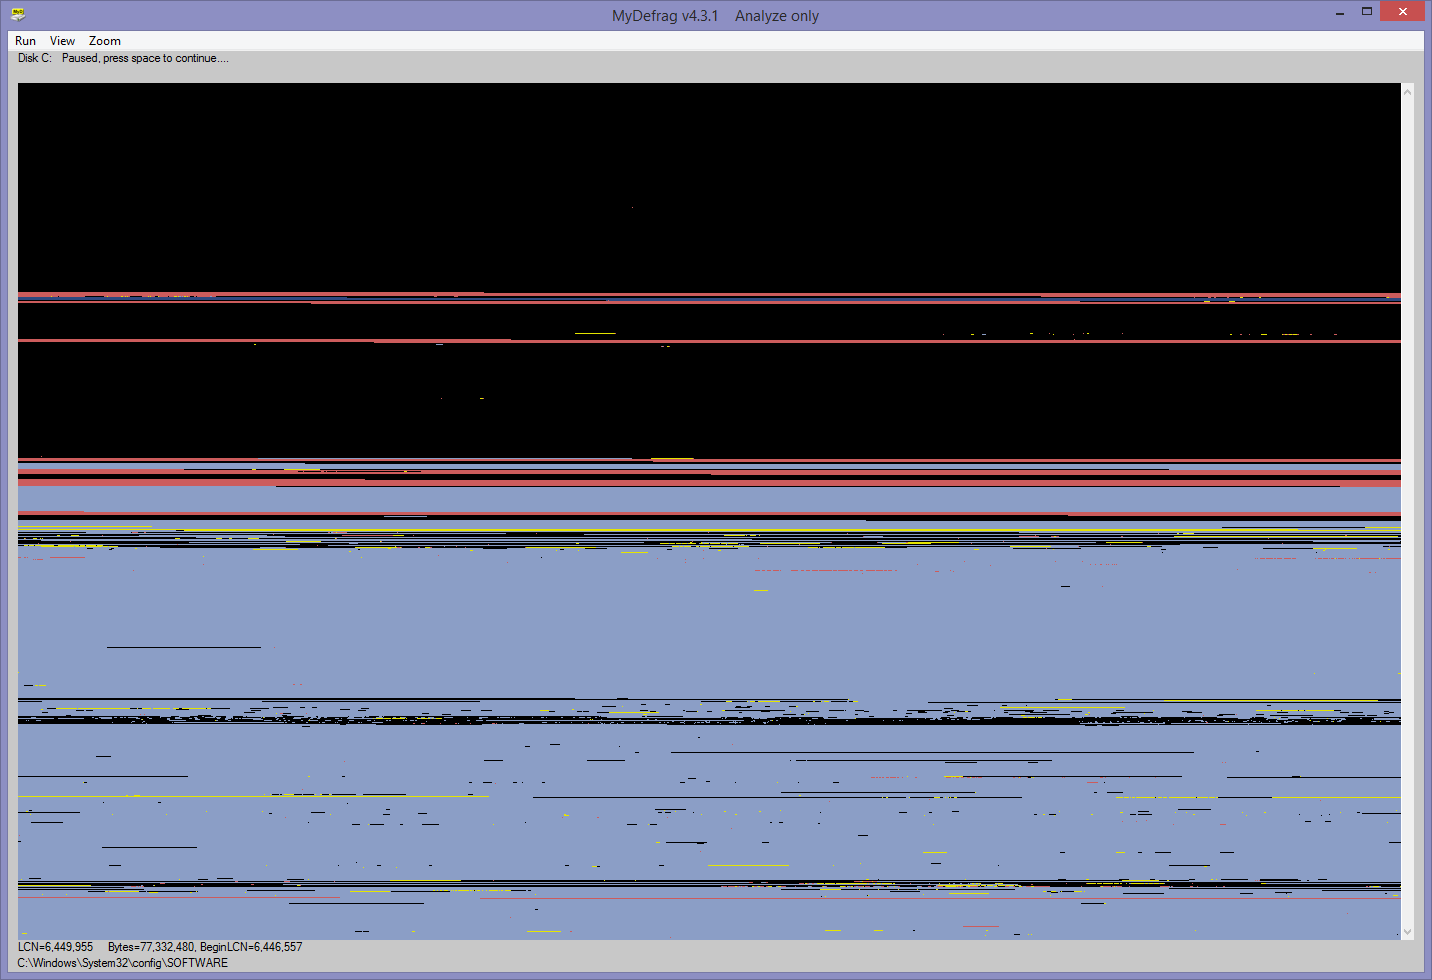This screenshot has height=980, width=1432.
Task: Maximize the MyDefrag window
Action: [1366, 12]
